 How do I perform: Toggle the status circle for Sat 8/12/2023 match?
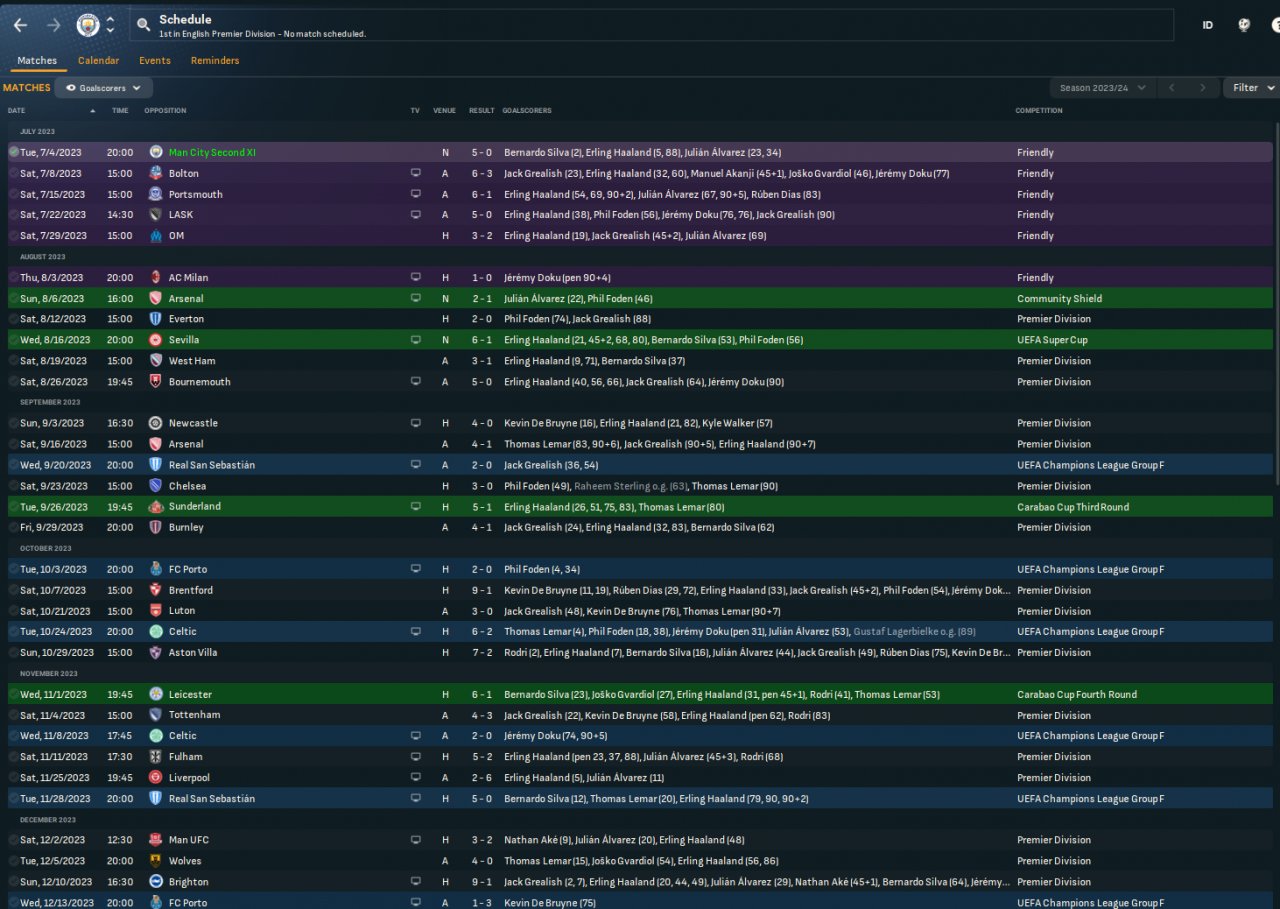point(14,319)
